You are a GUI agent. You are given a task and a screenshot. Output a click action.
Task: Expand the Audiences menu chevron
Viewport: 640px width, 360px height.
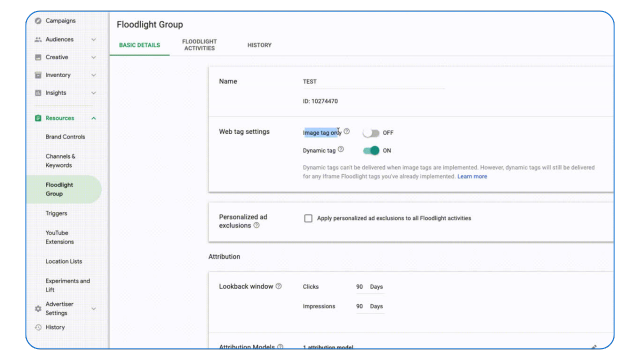click(x=93, y=40)
